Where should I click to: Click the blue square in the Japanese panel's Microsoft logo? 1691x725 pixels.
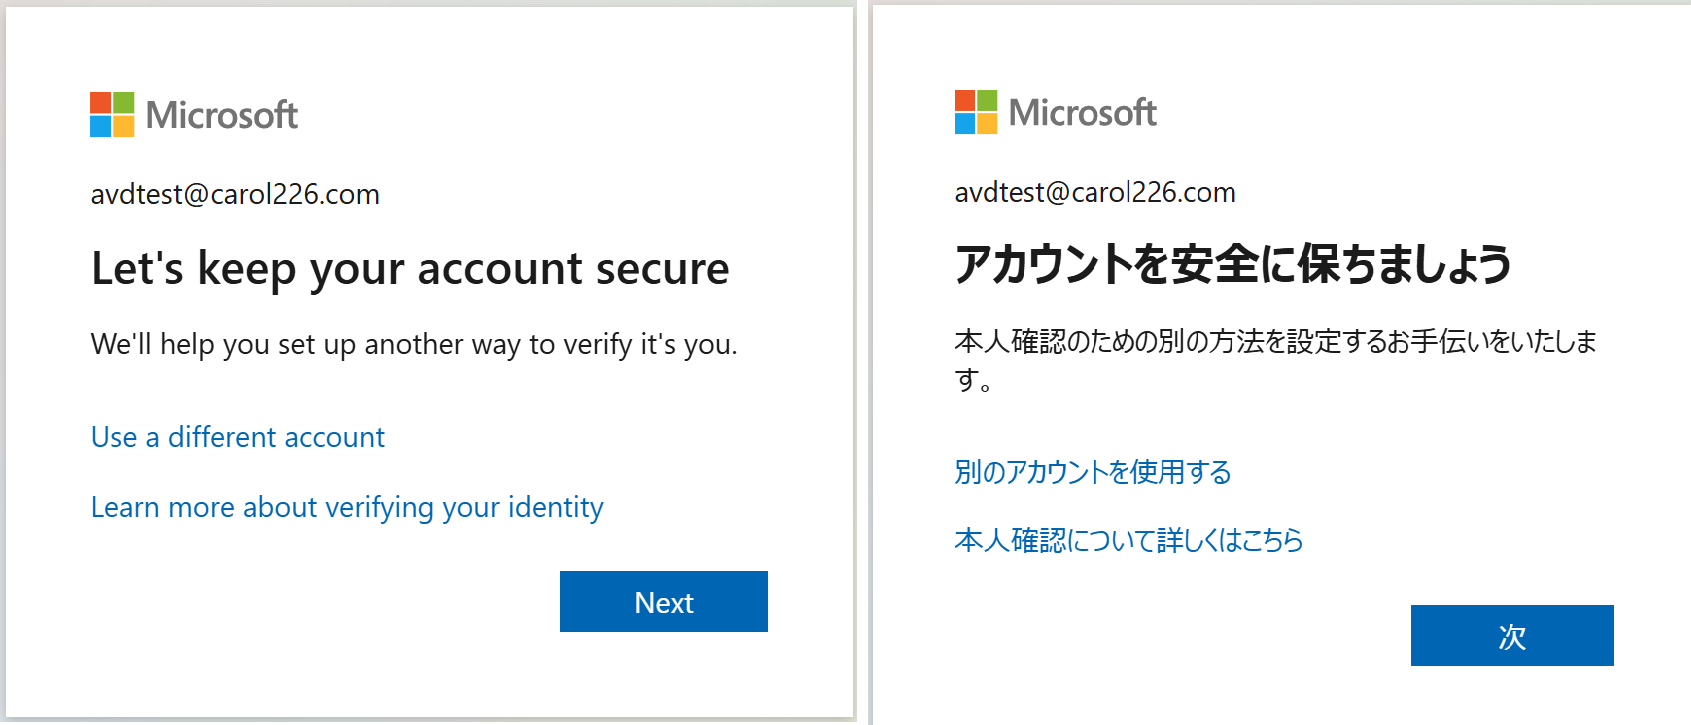click(x=965, y=123)
